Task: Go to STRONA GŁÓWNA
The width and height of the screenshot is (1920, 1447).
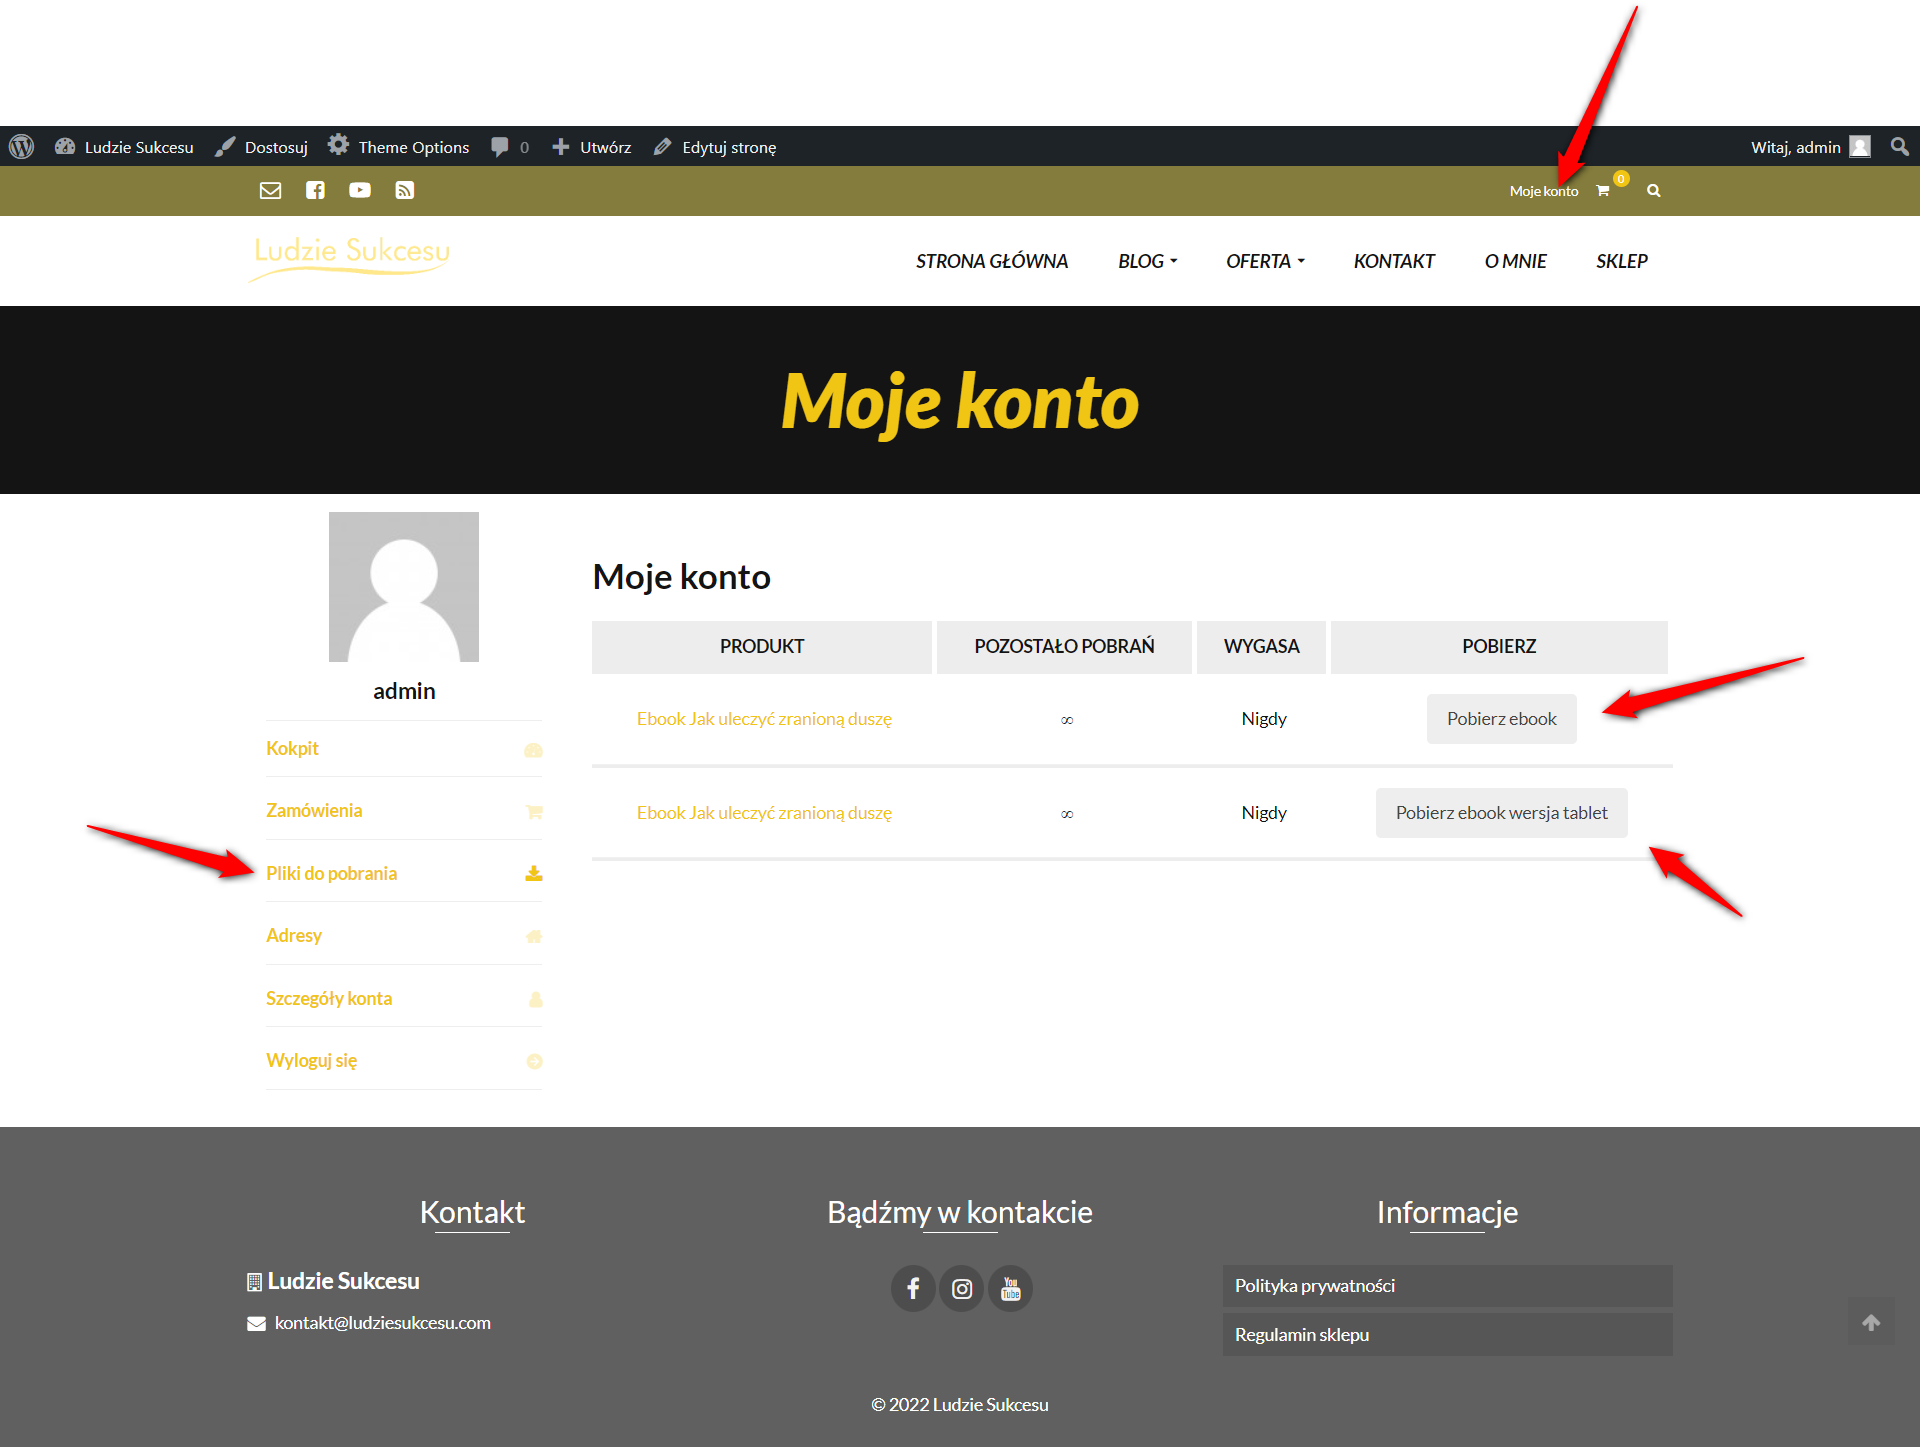Action: pos(991,261)
